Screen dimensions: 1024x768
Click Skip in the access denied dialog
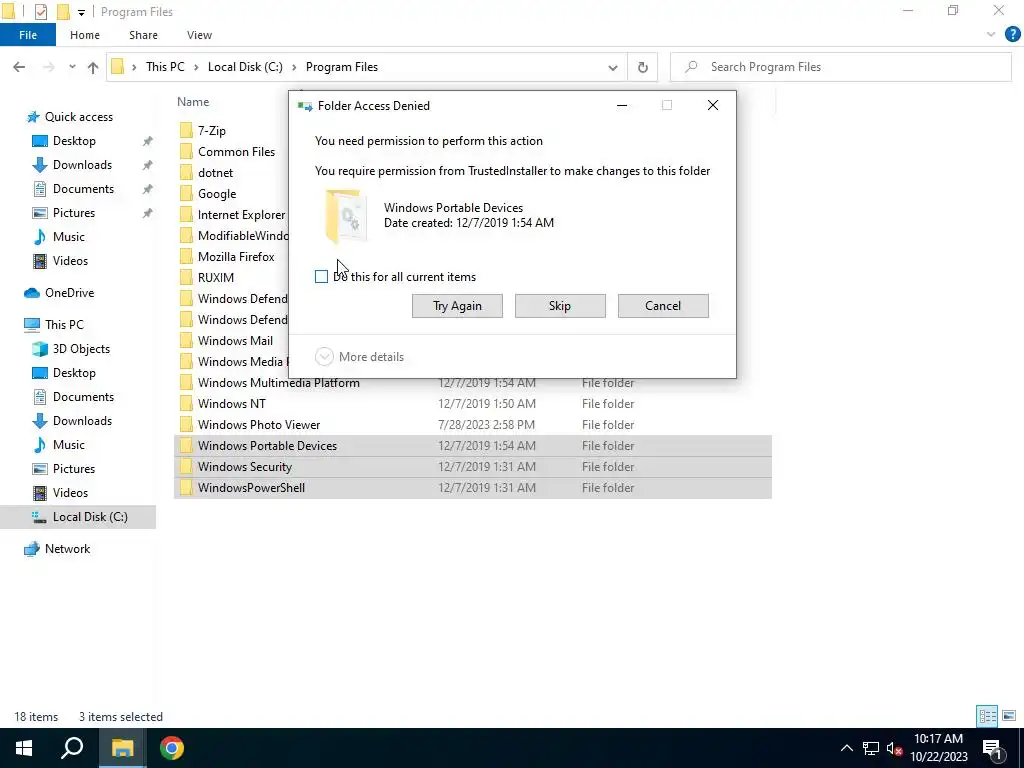coord(560,306)
